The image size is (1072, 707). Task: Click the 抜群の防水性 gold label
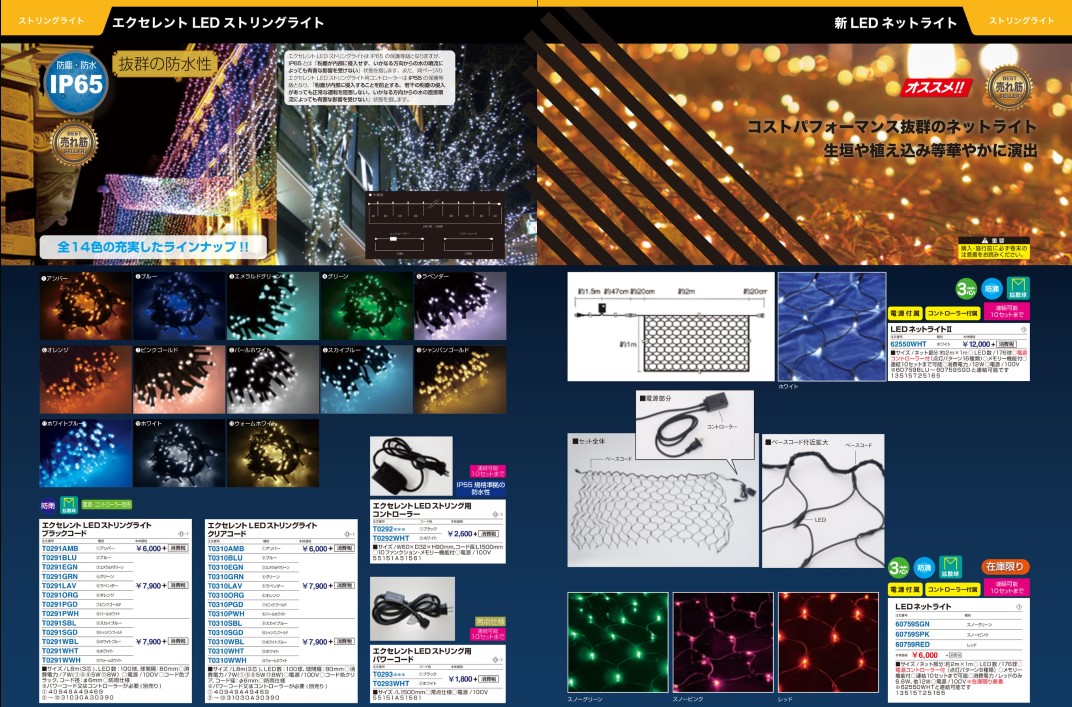(165, 64)
